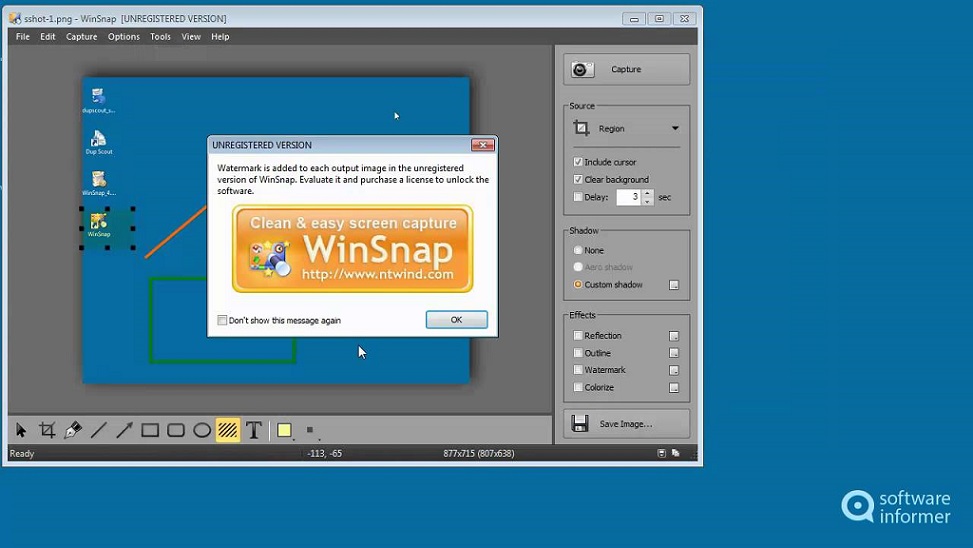Select the pointer selection tool
973x548 pixels.
click(21, 430)
